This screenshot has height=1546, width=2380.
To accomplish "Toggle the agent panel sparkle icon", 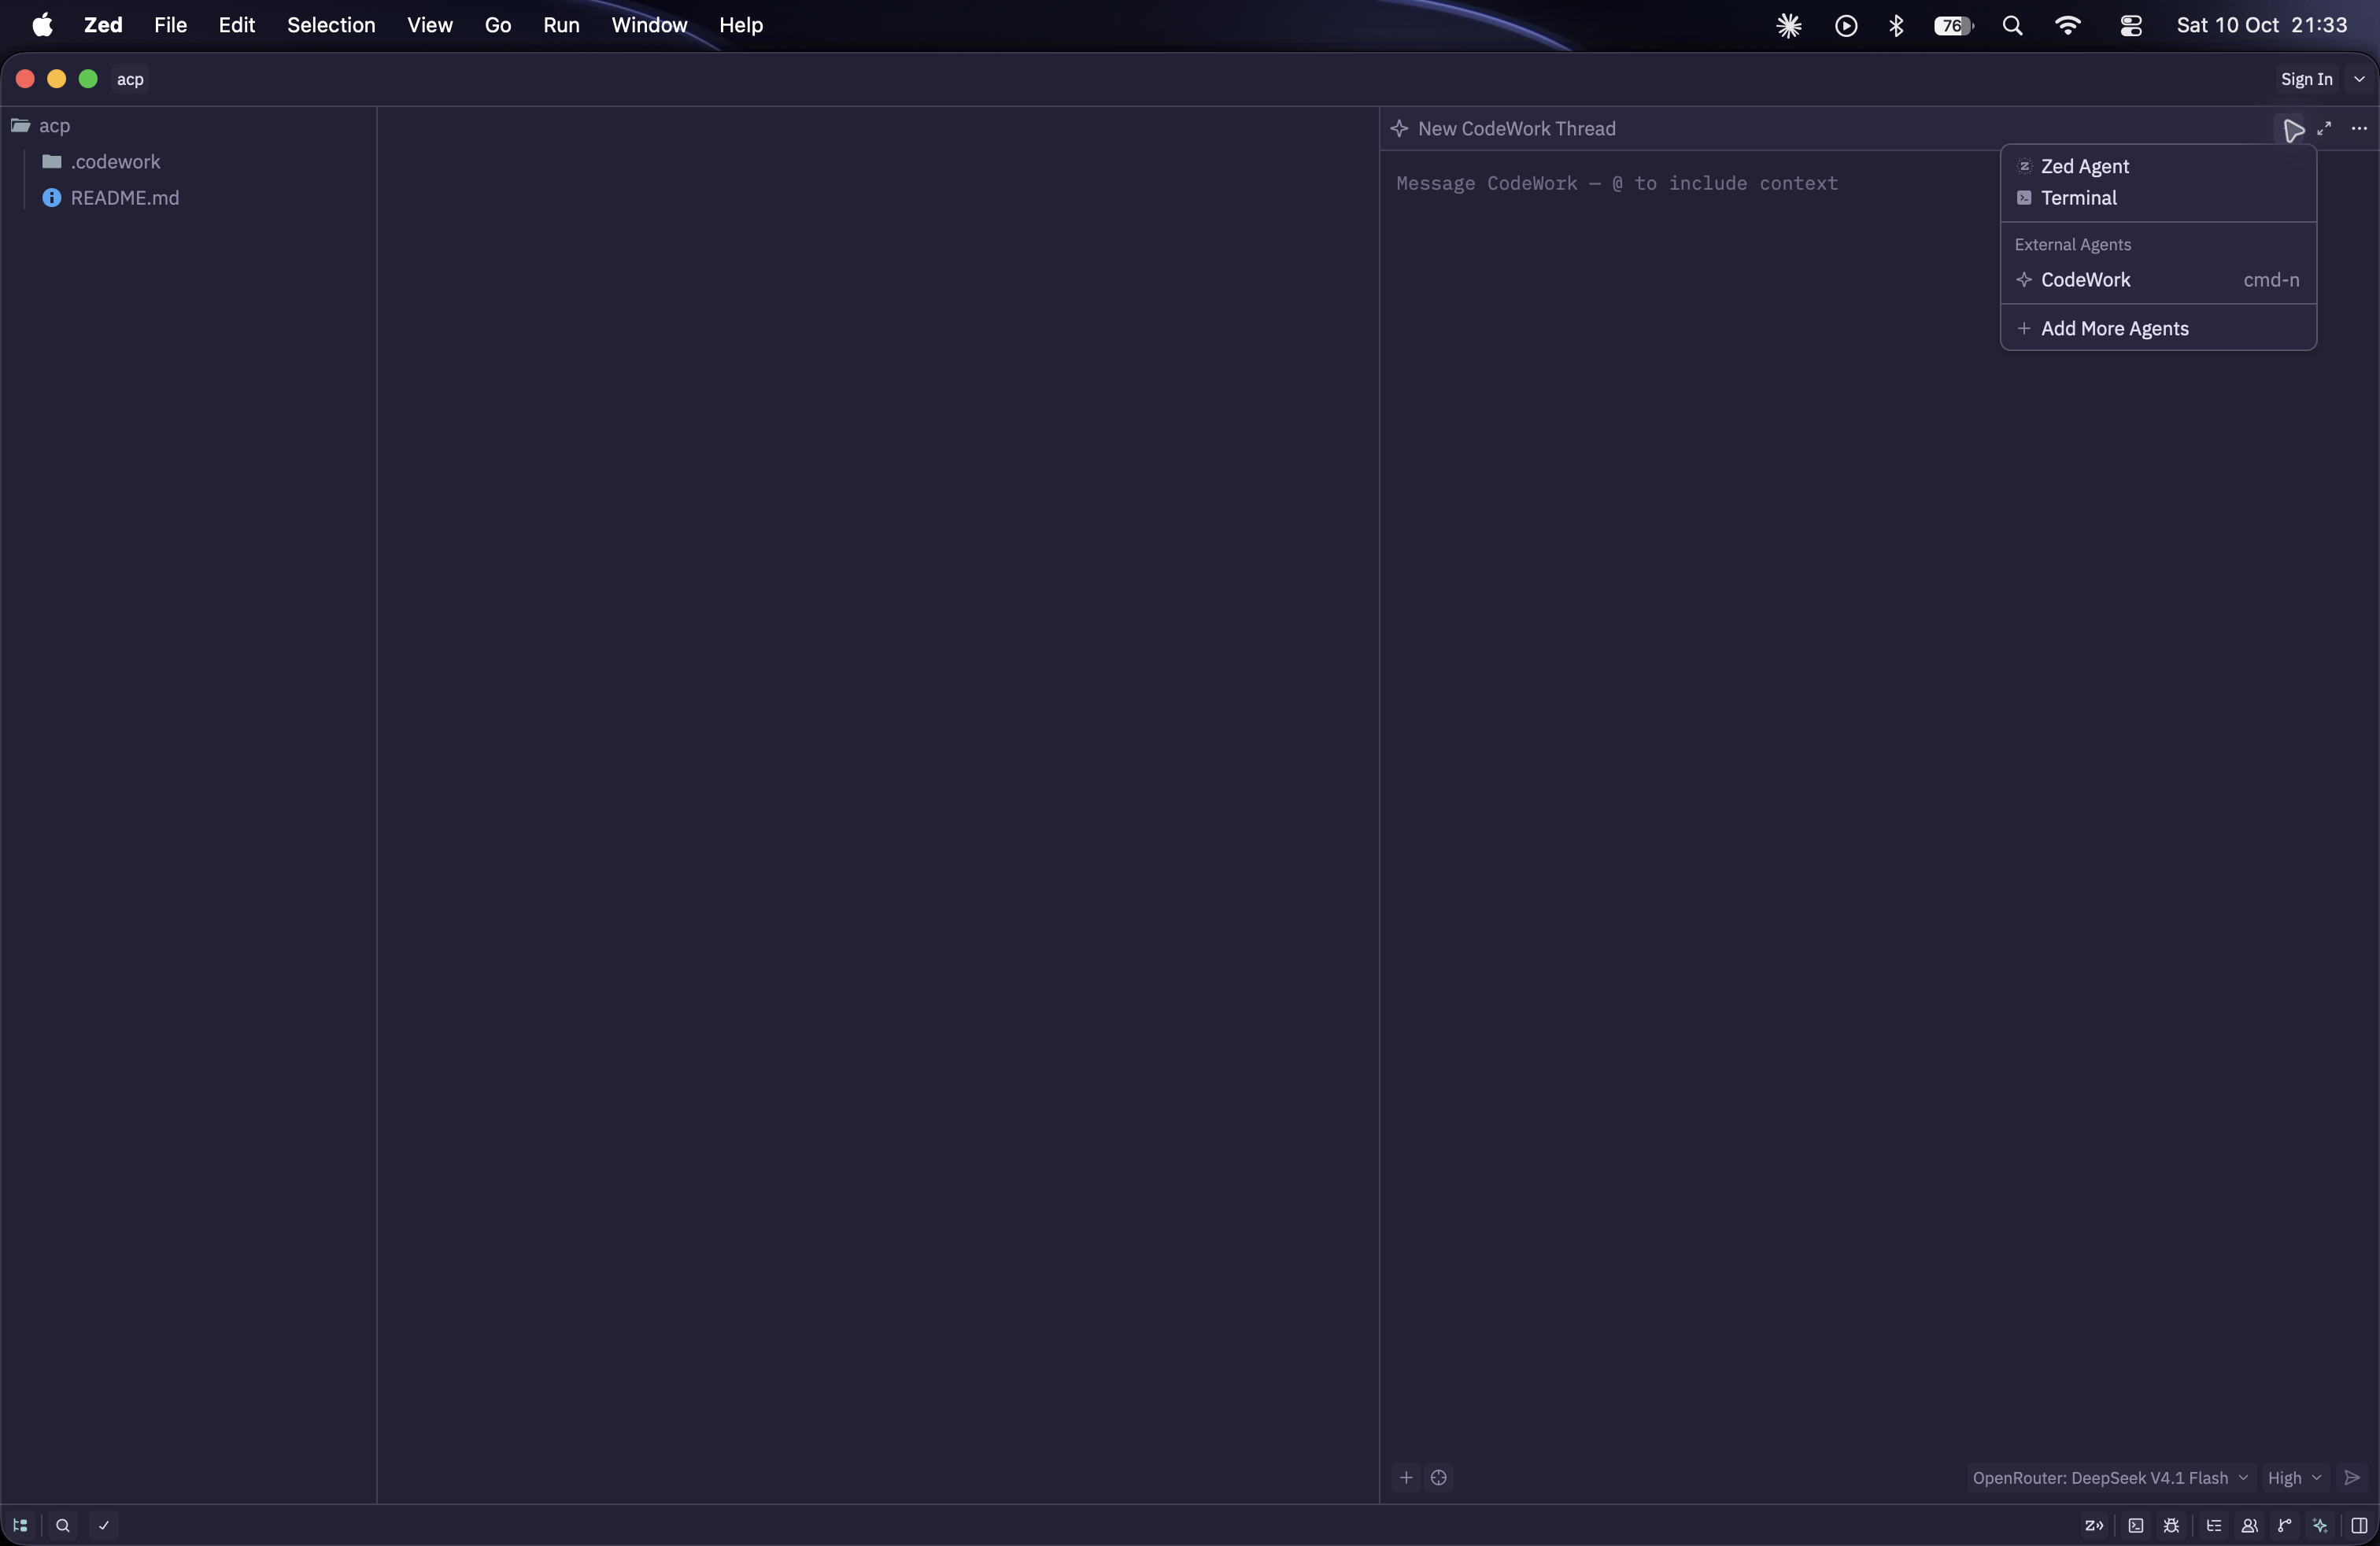I will tap(2320, 1525).
